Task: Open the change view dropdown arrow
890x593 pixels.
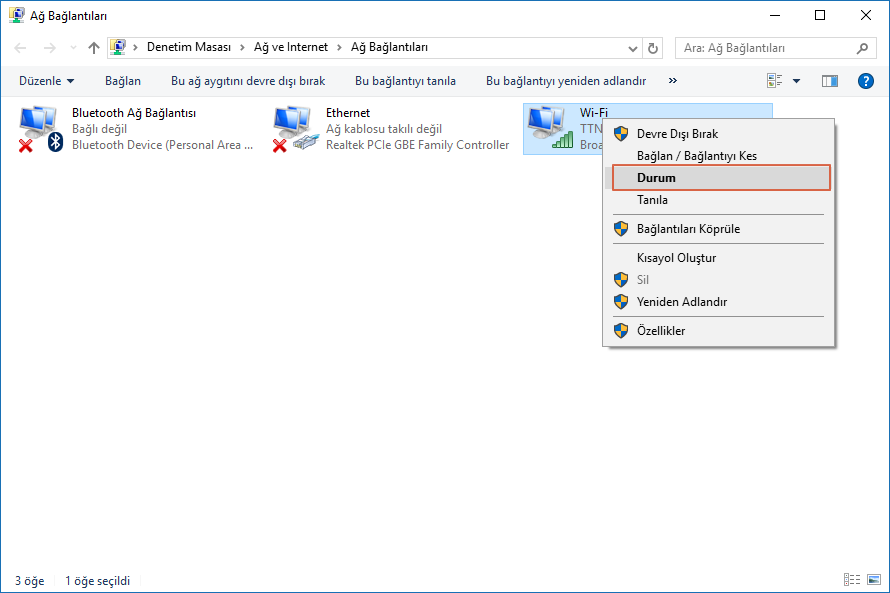Action: click(796, 81)
